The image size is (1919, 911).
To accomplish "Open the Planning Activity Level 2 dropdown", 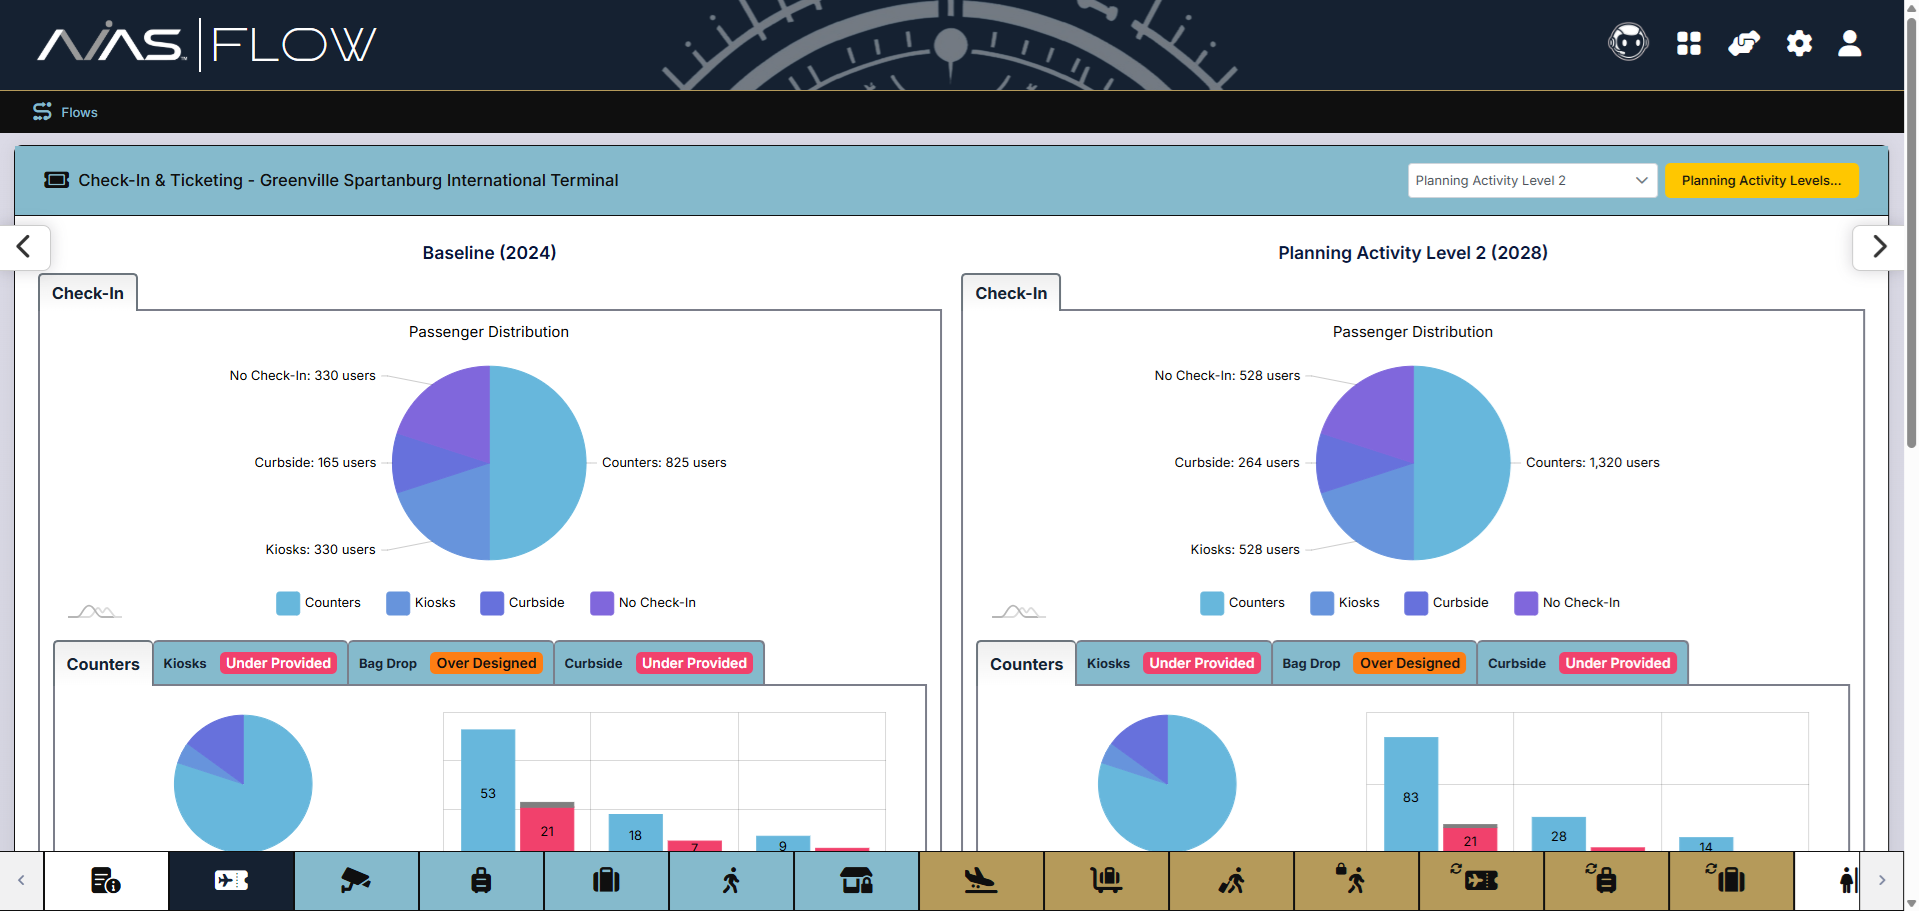I will (x=1532, y=180).
